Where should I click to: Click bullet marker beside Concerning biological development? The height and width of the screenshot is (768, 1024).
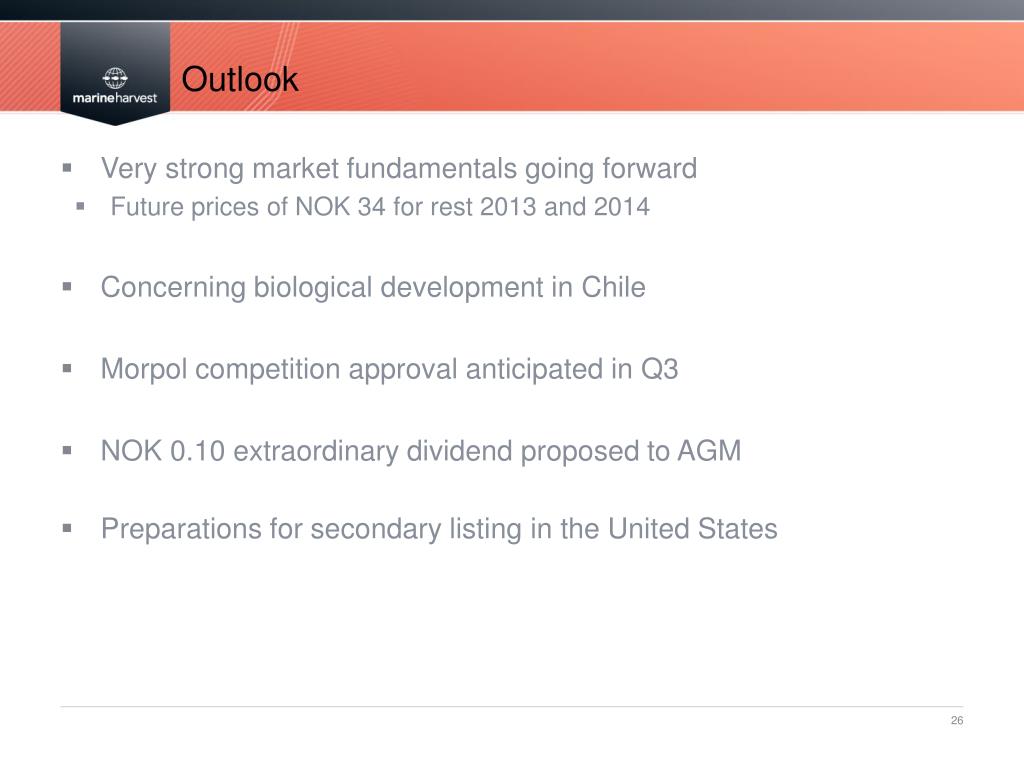pyautogui.click(x=67, y=286)
